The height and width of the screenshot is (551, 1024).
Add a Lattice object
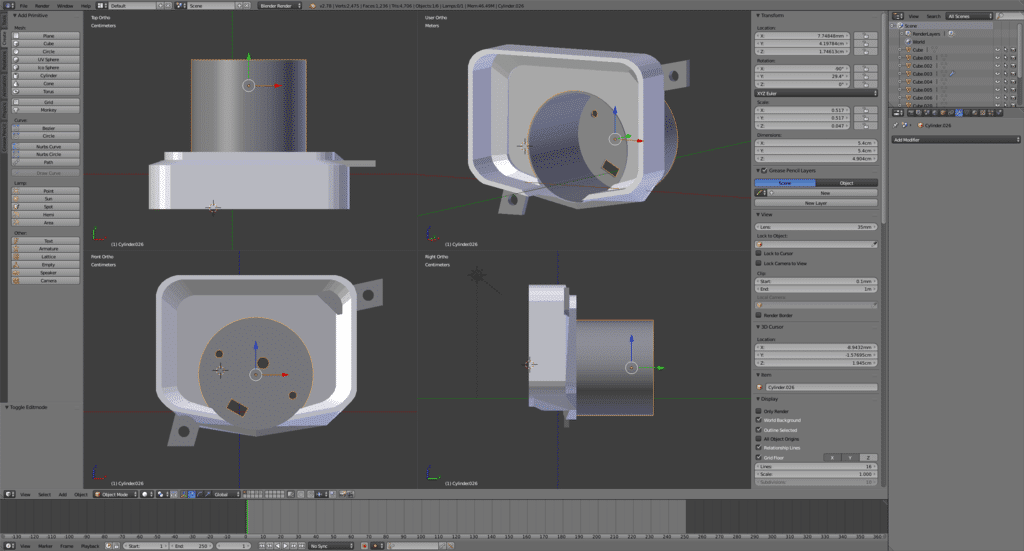tap(48, 257)
